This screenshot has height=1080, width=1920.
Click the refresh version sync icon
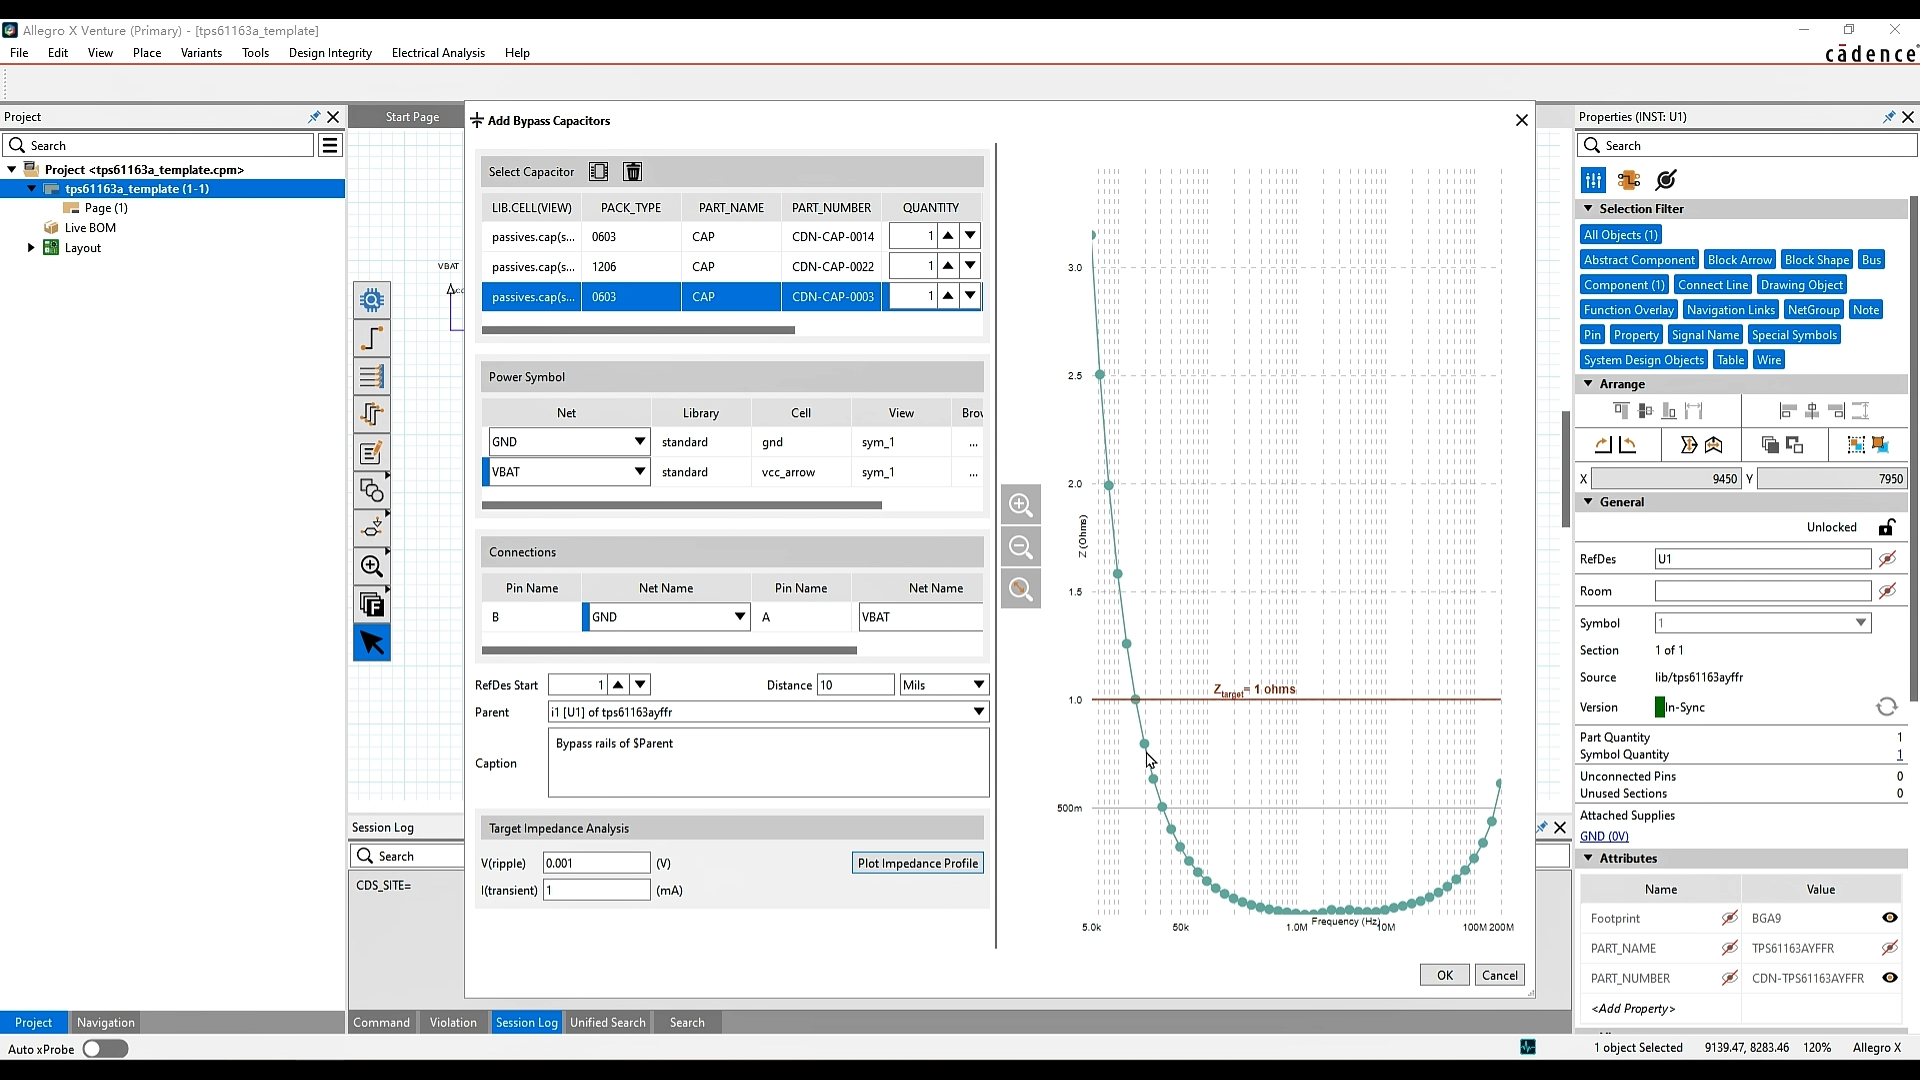pyautogui.click(x=1887, y=707)
